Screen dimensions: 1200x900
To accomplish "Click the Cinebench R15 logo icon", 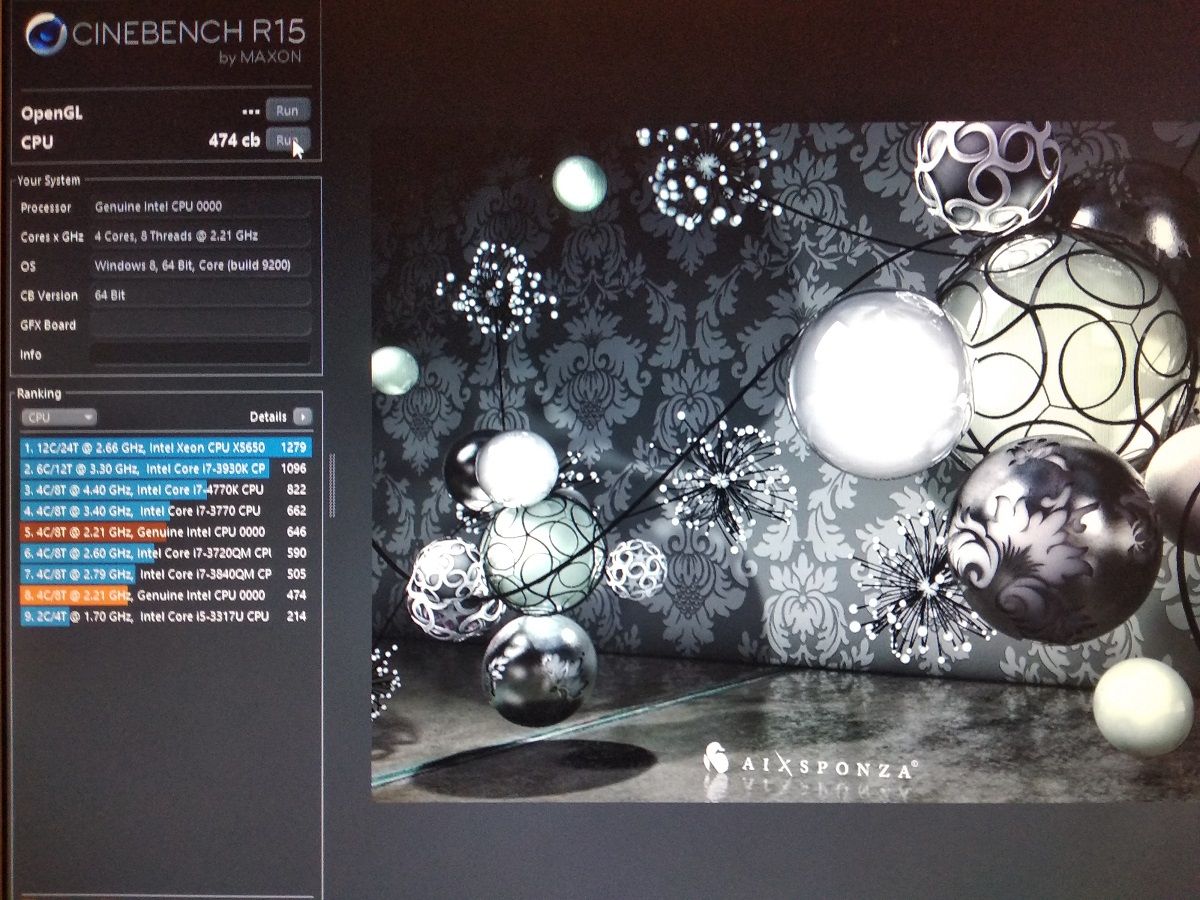I will pos(45,36).
